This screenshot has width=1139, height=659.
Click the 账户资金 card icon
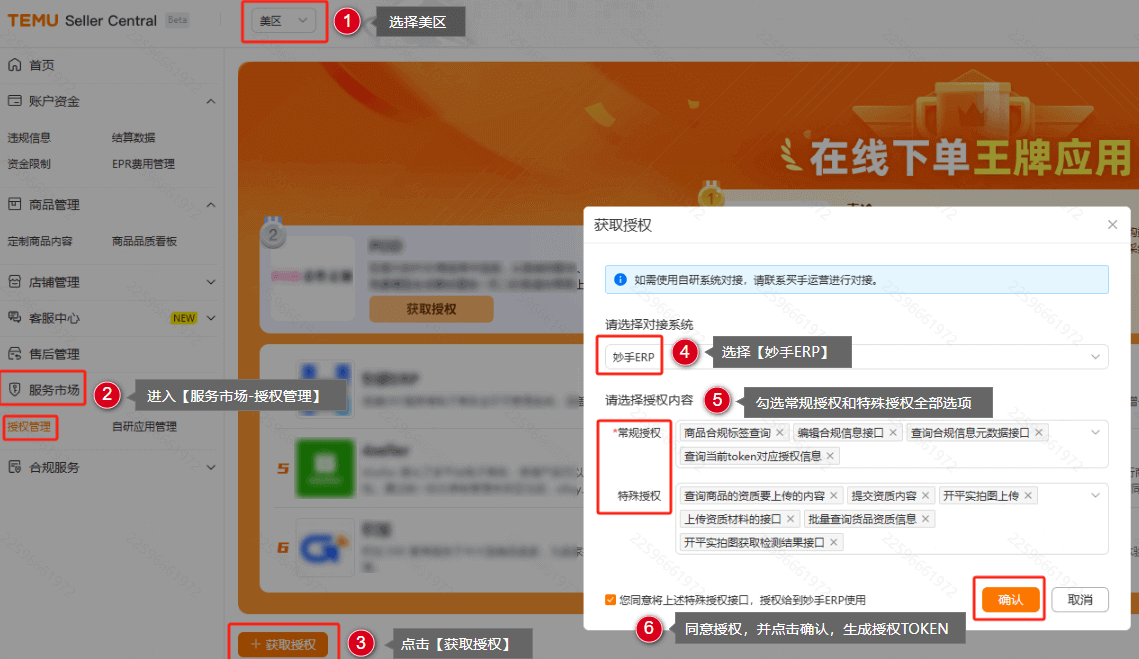click(x=15, y=101)
